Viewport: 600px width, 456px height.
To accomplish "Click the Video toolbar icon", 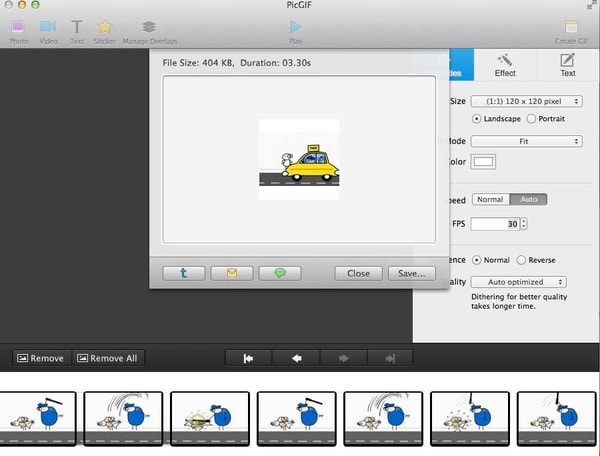I will click(48, 32).
